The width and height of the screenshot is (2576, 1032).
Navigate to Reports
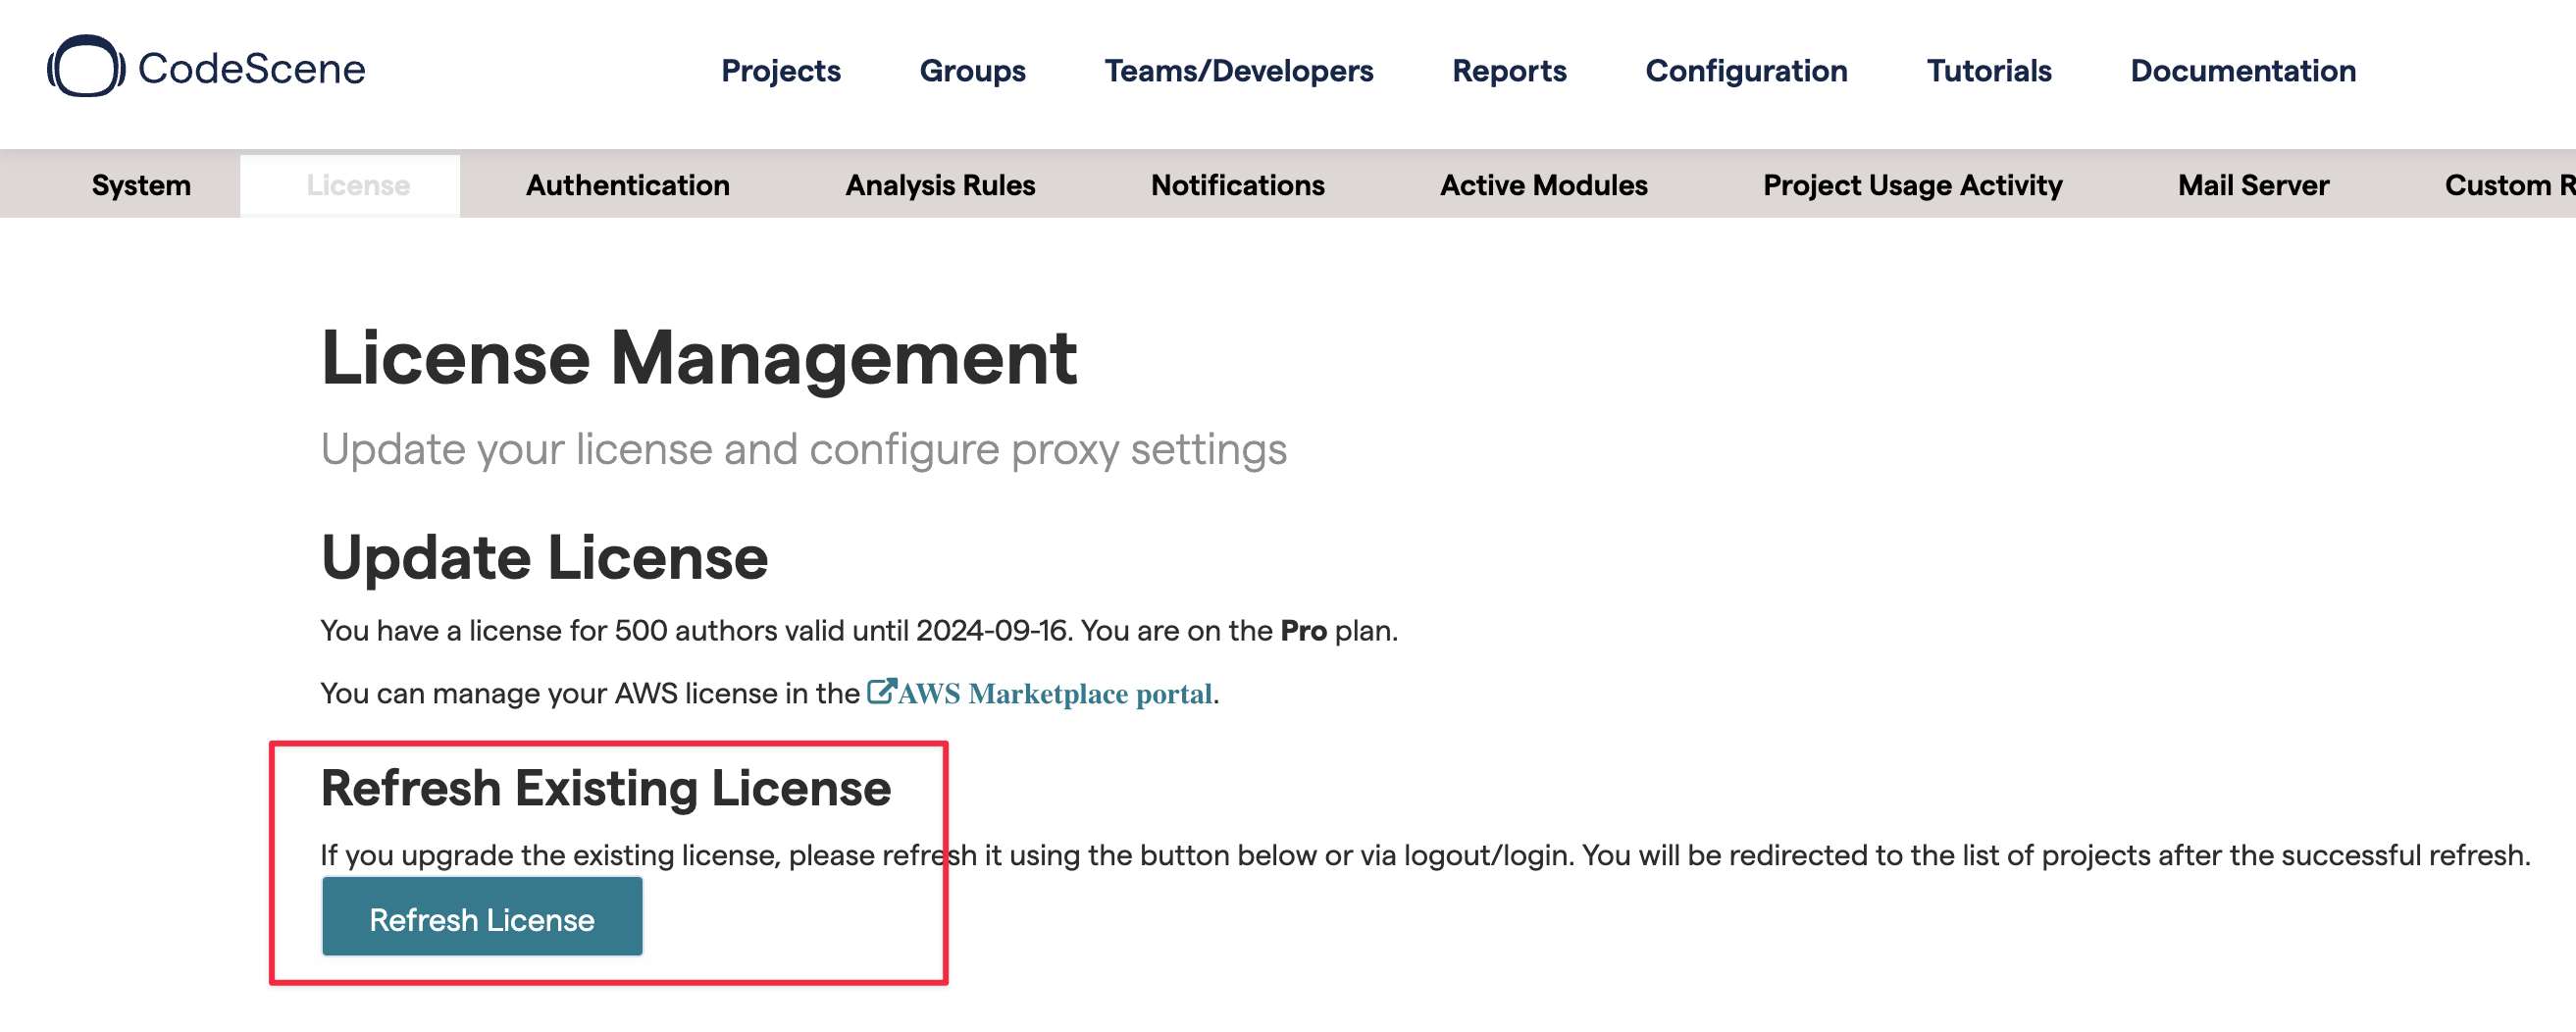[1508, 71]
